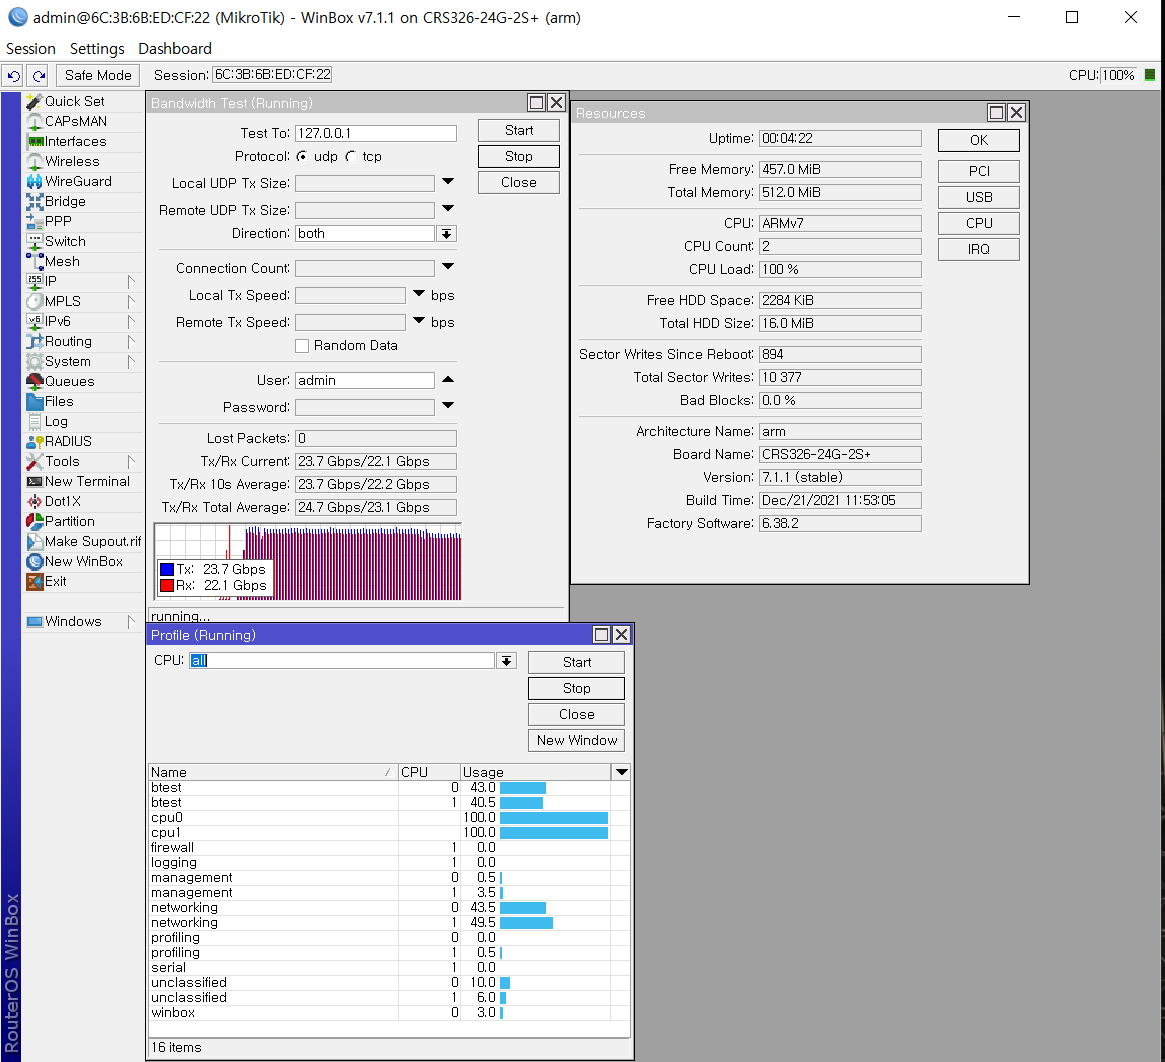
Task: Launch New WinBox from the sidebar icon
Action: tap(34, 562)
